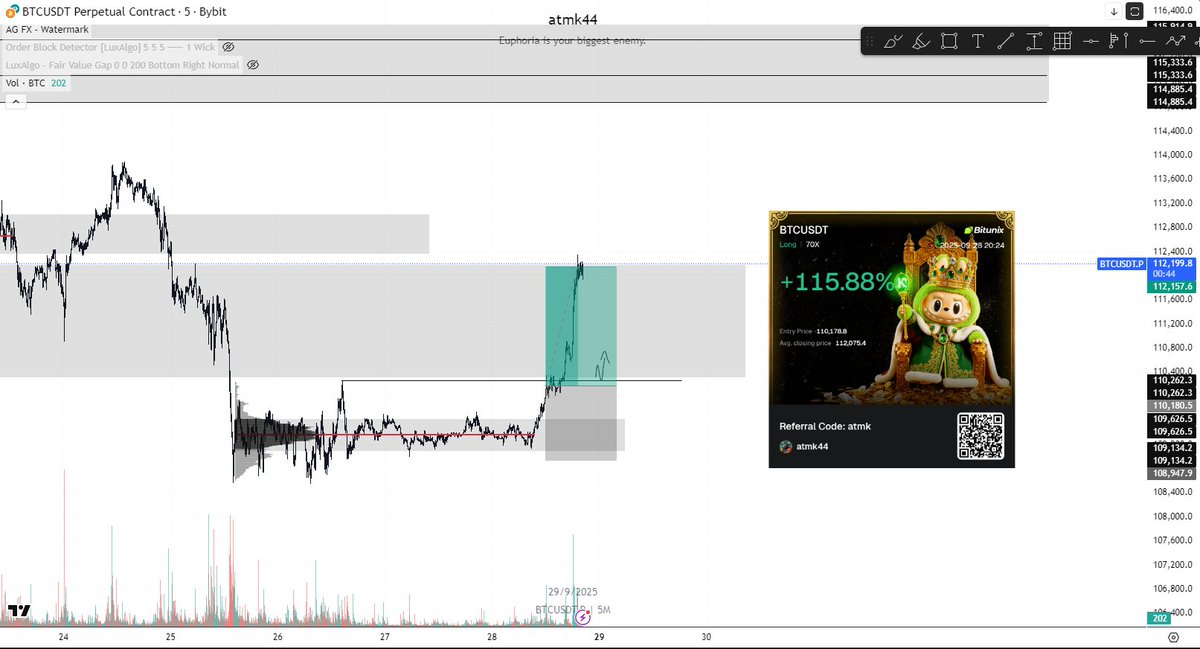Image resolution: width=1200 pixels, height=649 pixels.
Task: Click the BTCUSDT.P price label on axis
Action: tap(1120, 264)
